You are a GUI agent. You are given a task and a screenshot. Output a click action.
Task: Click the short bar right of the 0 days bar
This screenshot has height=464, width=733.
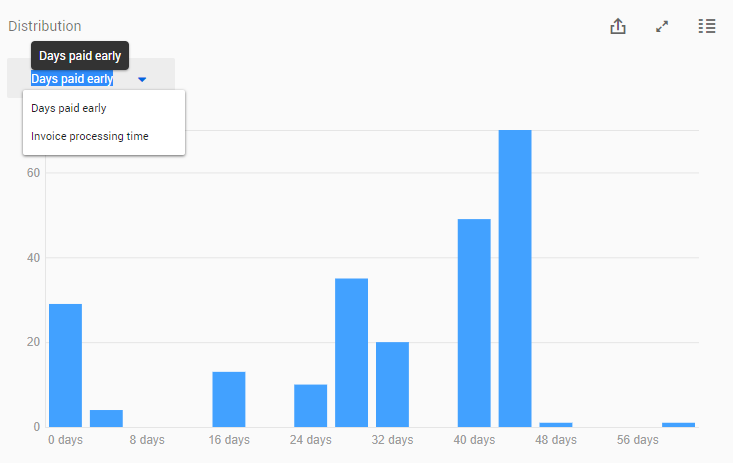coord(106,418)
